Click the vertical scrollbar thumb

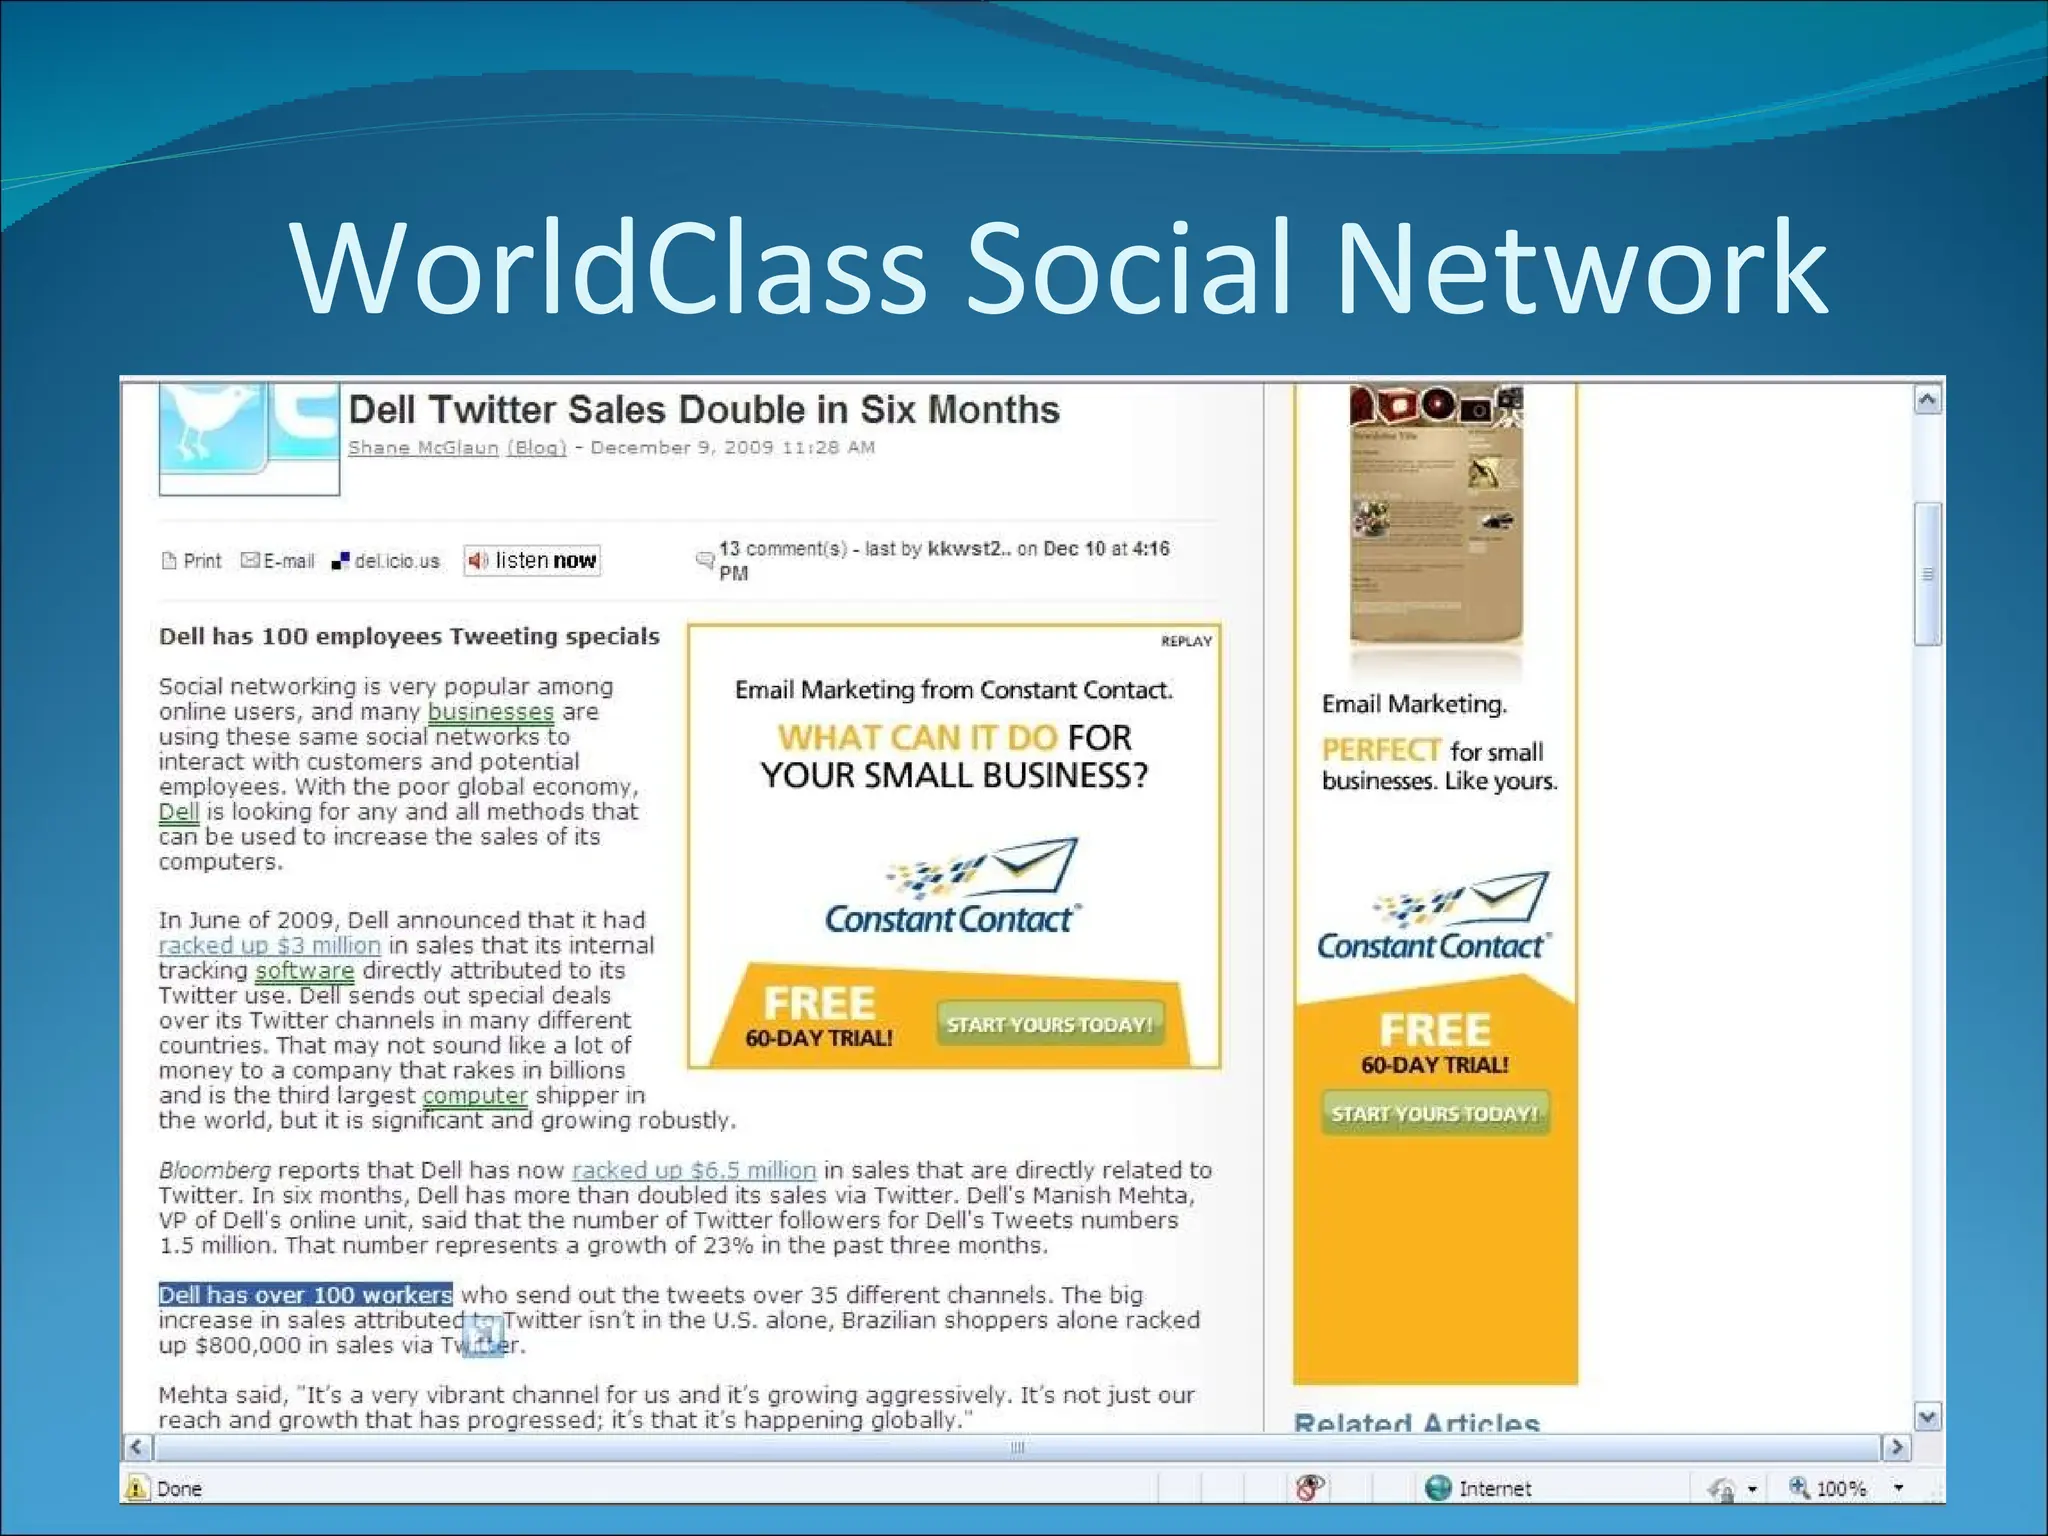pyautogui.click(x=1928, y=574)
